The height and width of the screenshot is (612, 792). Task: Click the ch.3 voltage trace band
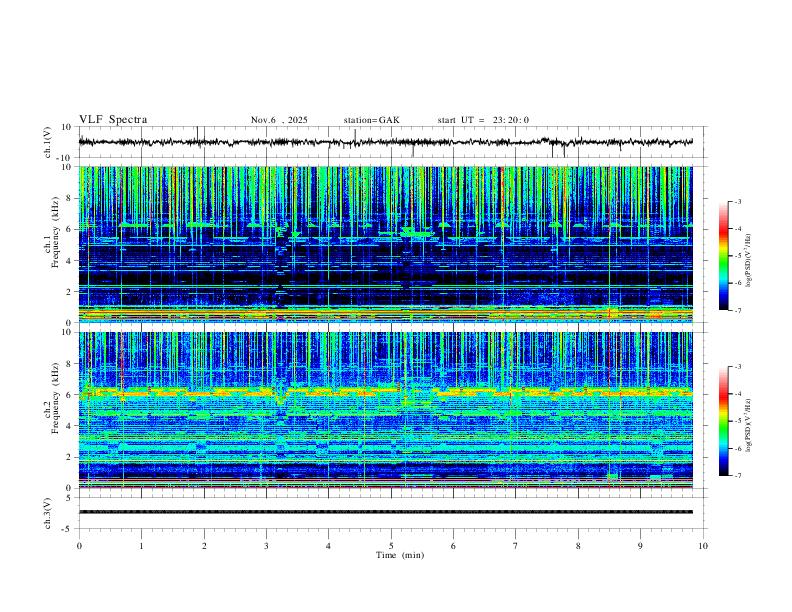click(385, 512)
